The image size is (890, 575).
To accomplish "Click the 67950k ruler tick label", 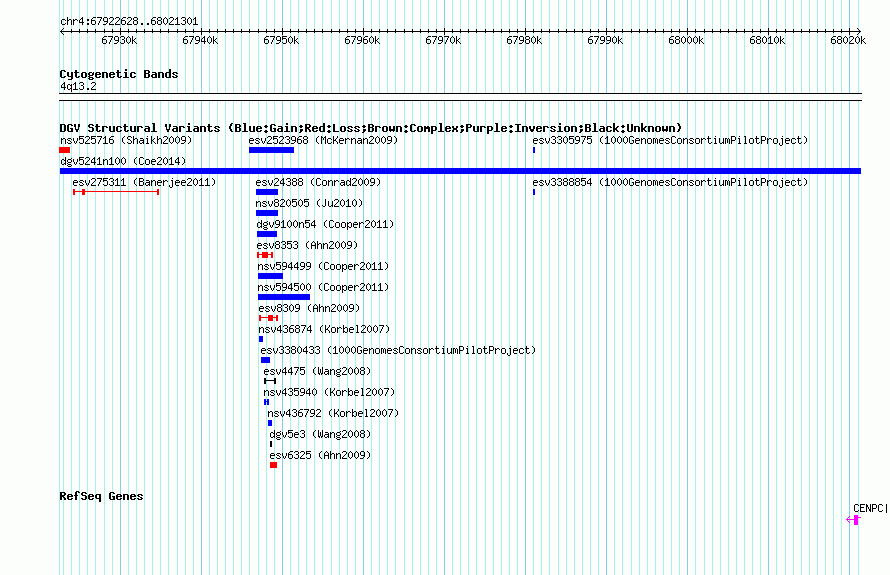I will (281, 40).
